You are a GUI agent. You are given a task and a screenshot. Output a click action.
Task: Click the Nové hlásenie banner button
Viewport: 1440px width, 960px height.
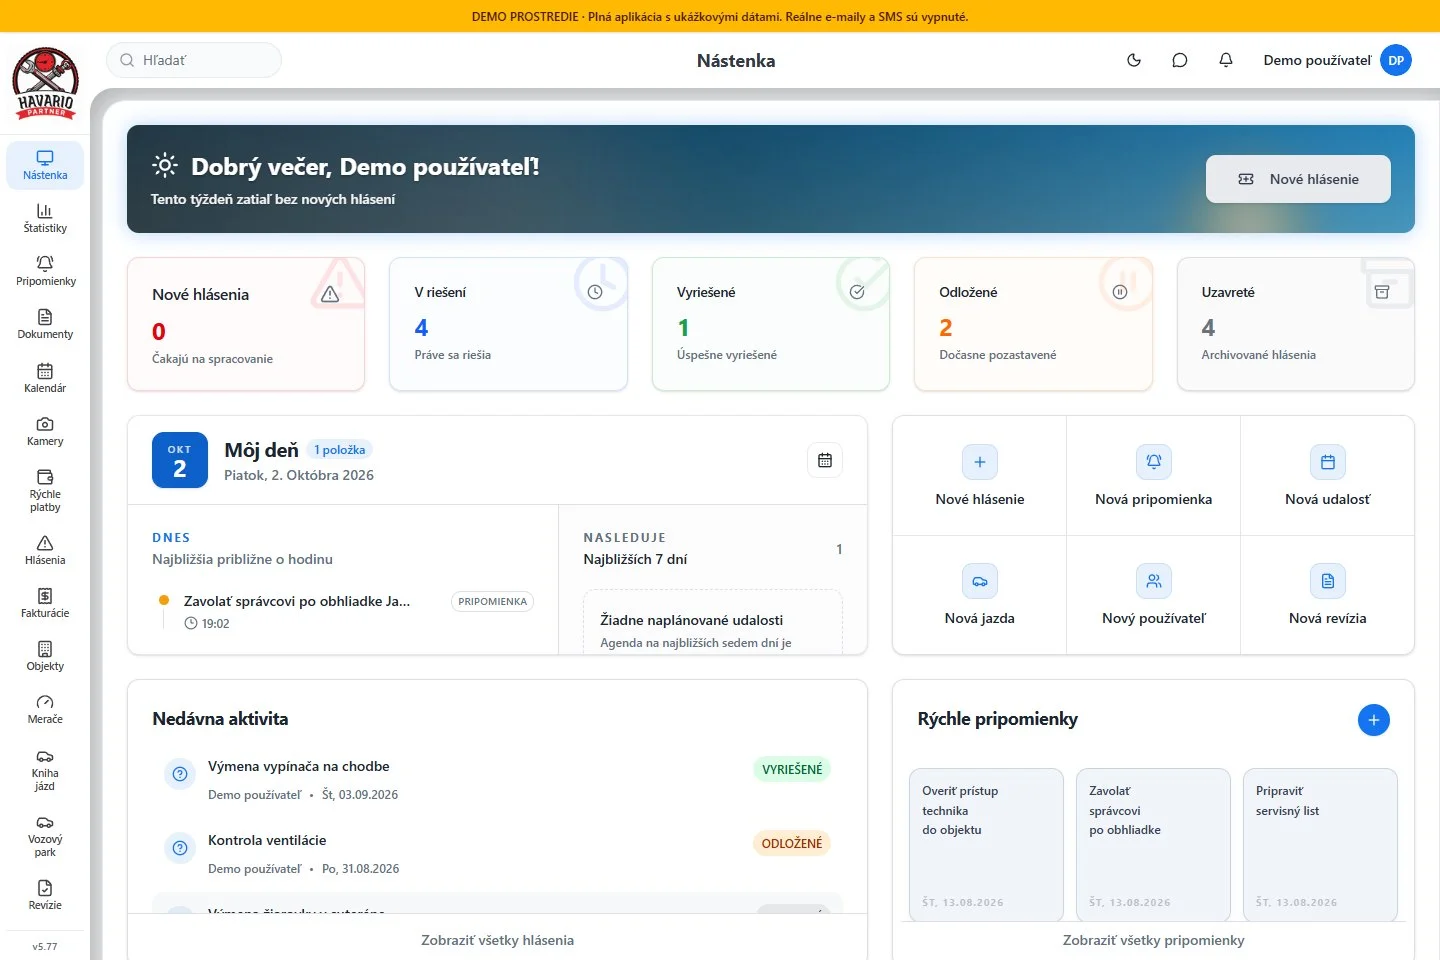click(1298, 179)
